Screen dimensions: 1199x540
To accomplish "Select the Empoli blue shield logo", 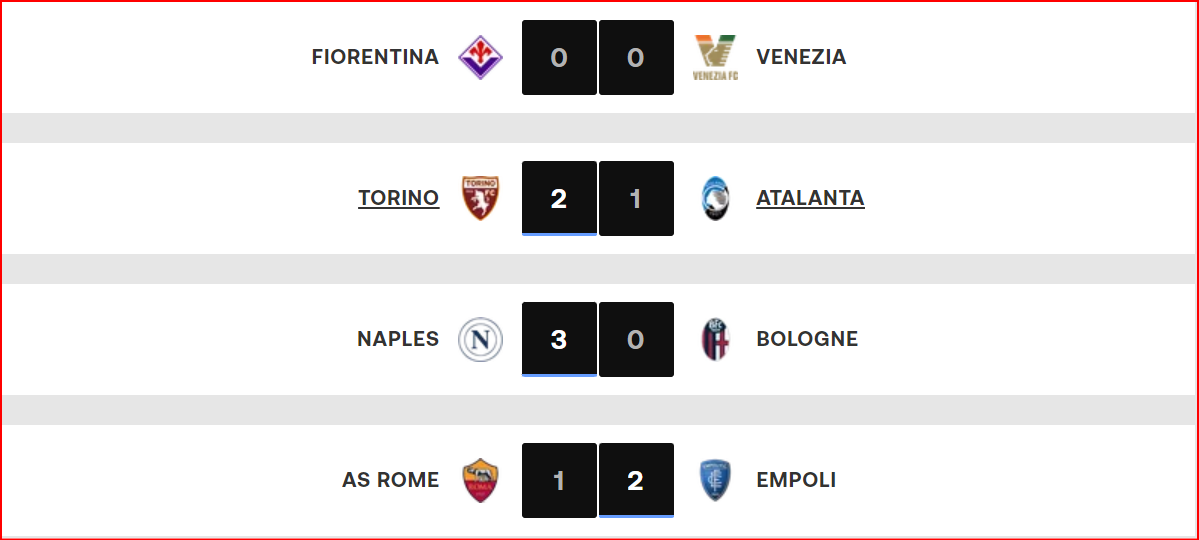I will click(715, 480).
